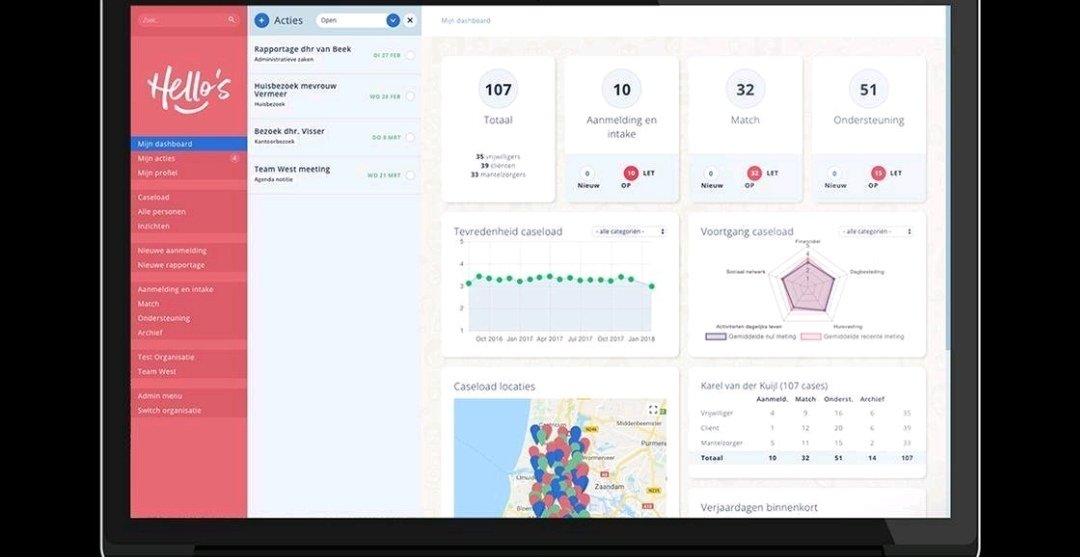Screen dimensions: 1080x557
Task: Open Ondersteuning in the sidebar
Action: tap(163, 318)
